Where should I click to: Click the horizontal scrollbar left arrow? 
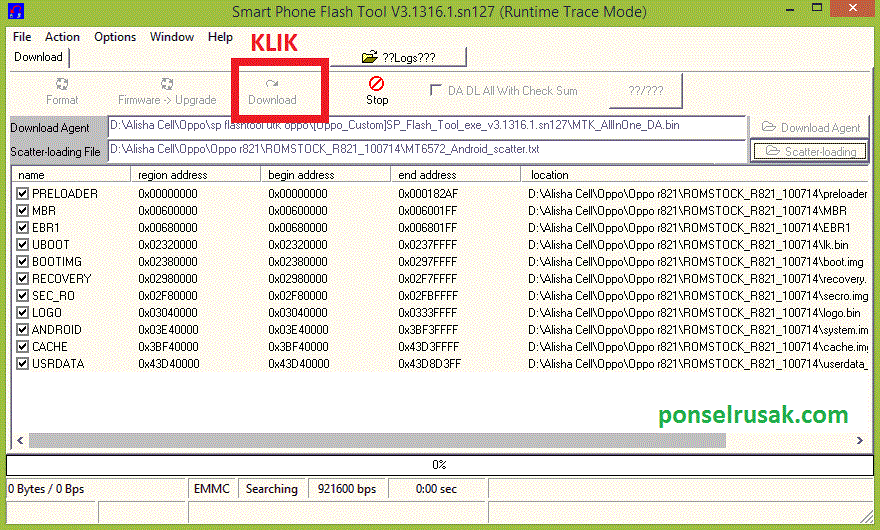(20, 441)
